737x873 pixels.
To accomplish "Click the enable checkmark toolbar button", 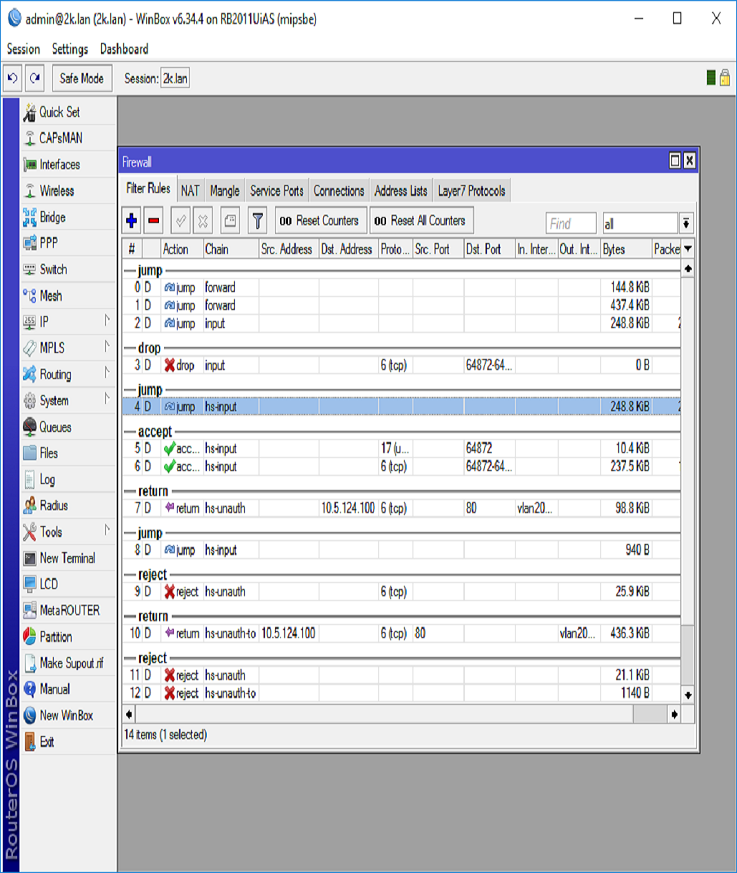I will pos(181,221).
